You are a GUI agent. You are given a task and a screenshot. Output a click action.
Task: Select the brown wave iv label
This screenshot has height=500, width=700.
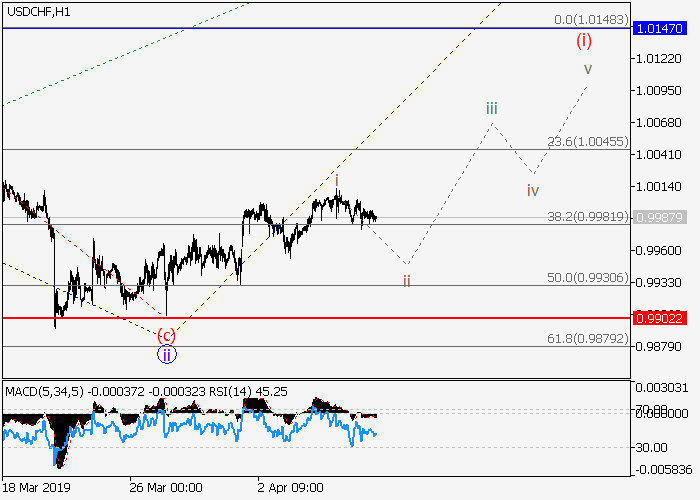point(533,190)
